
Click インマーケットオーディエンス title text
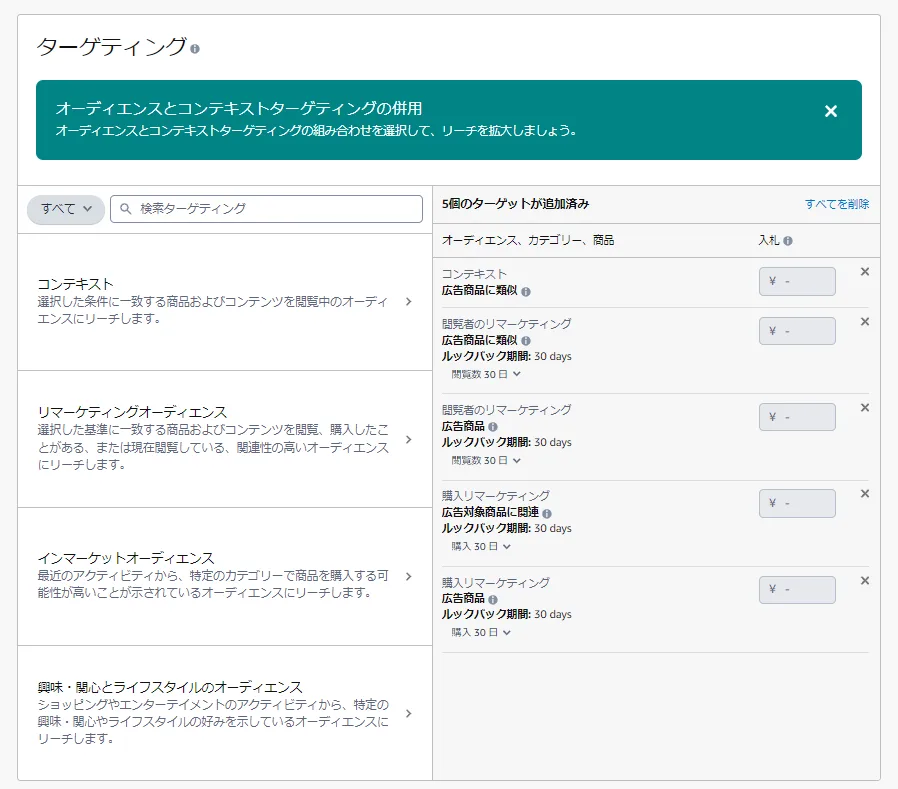tap(126, 558)
